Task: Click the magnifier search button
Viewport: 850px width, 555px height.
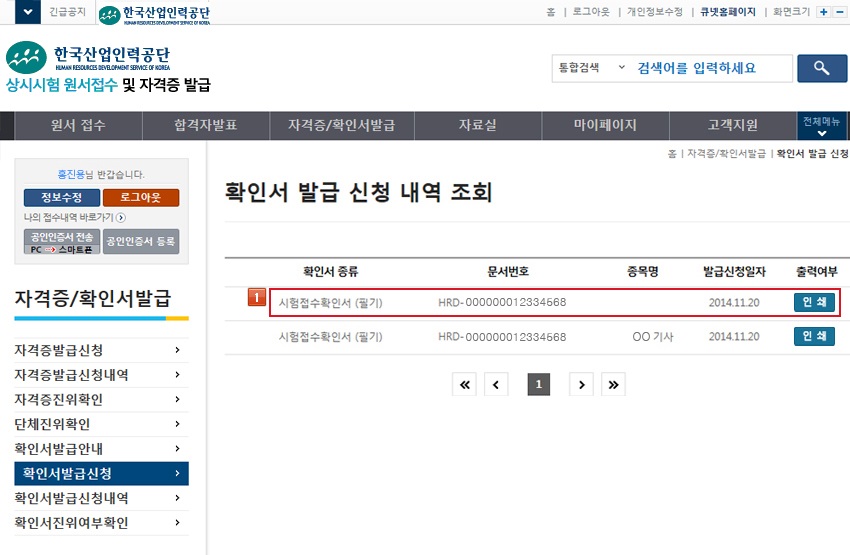Action: point(822,68)
